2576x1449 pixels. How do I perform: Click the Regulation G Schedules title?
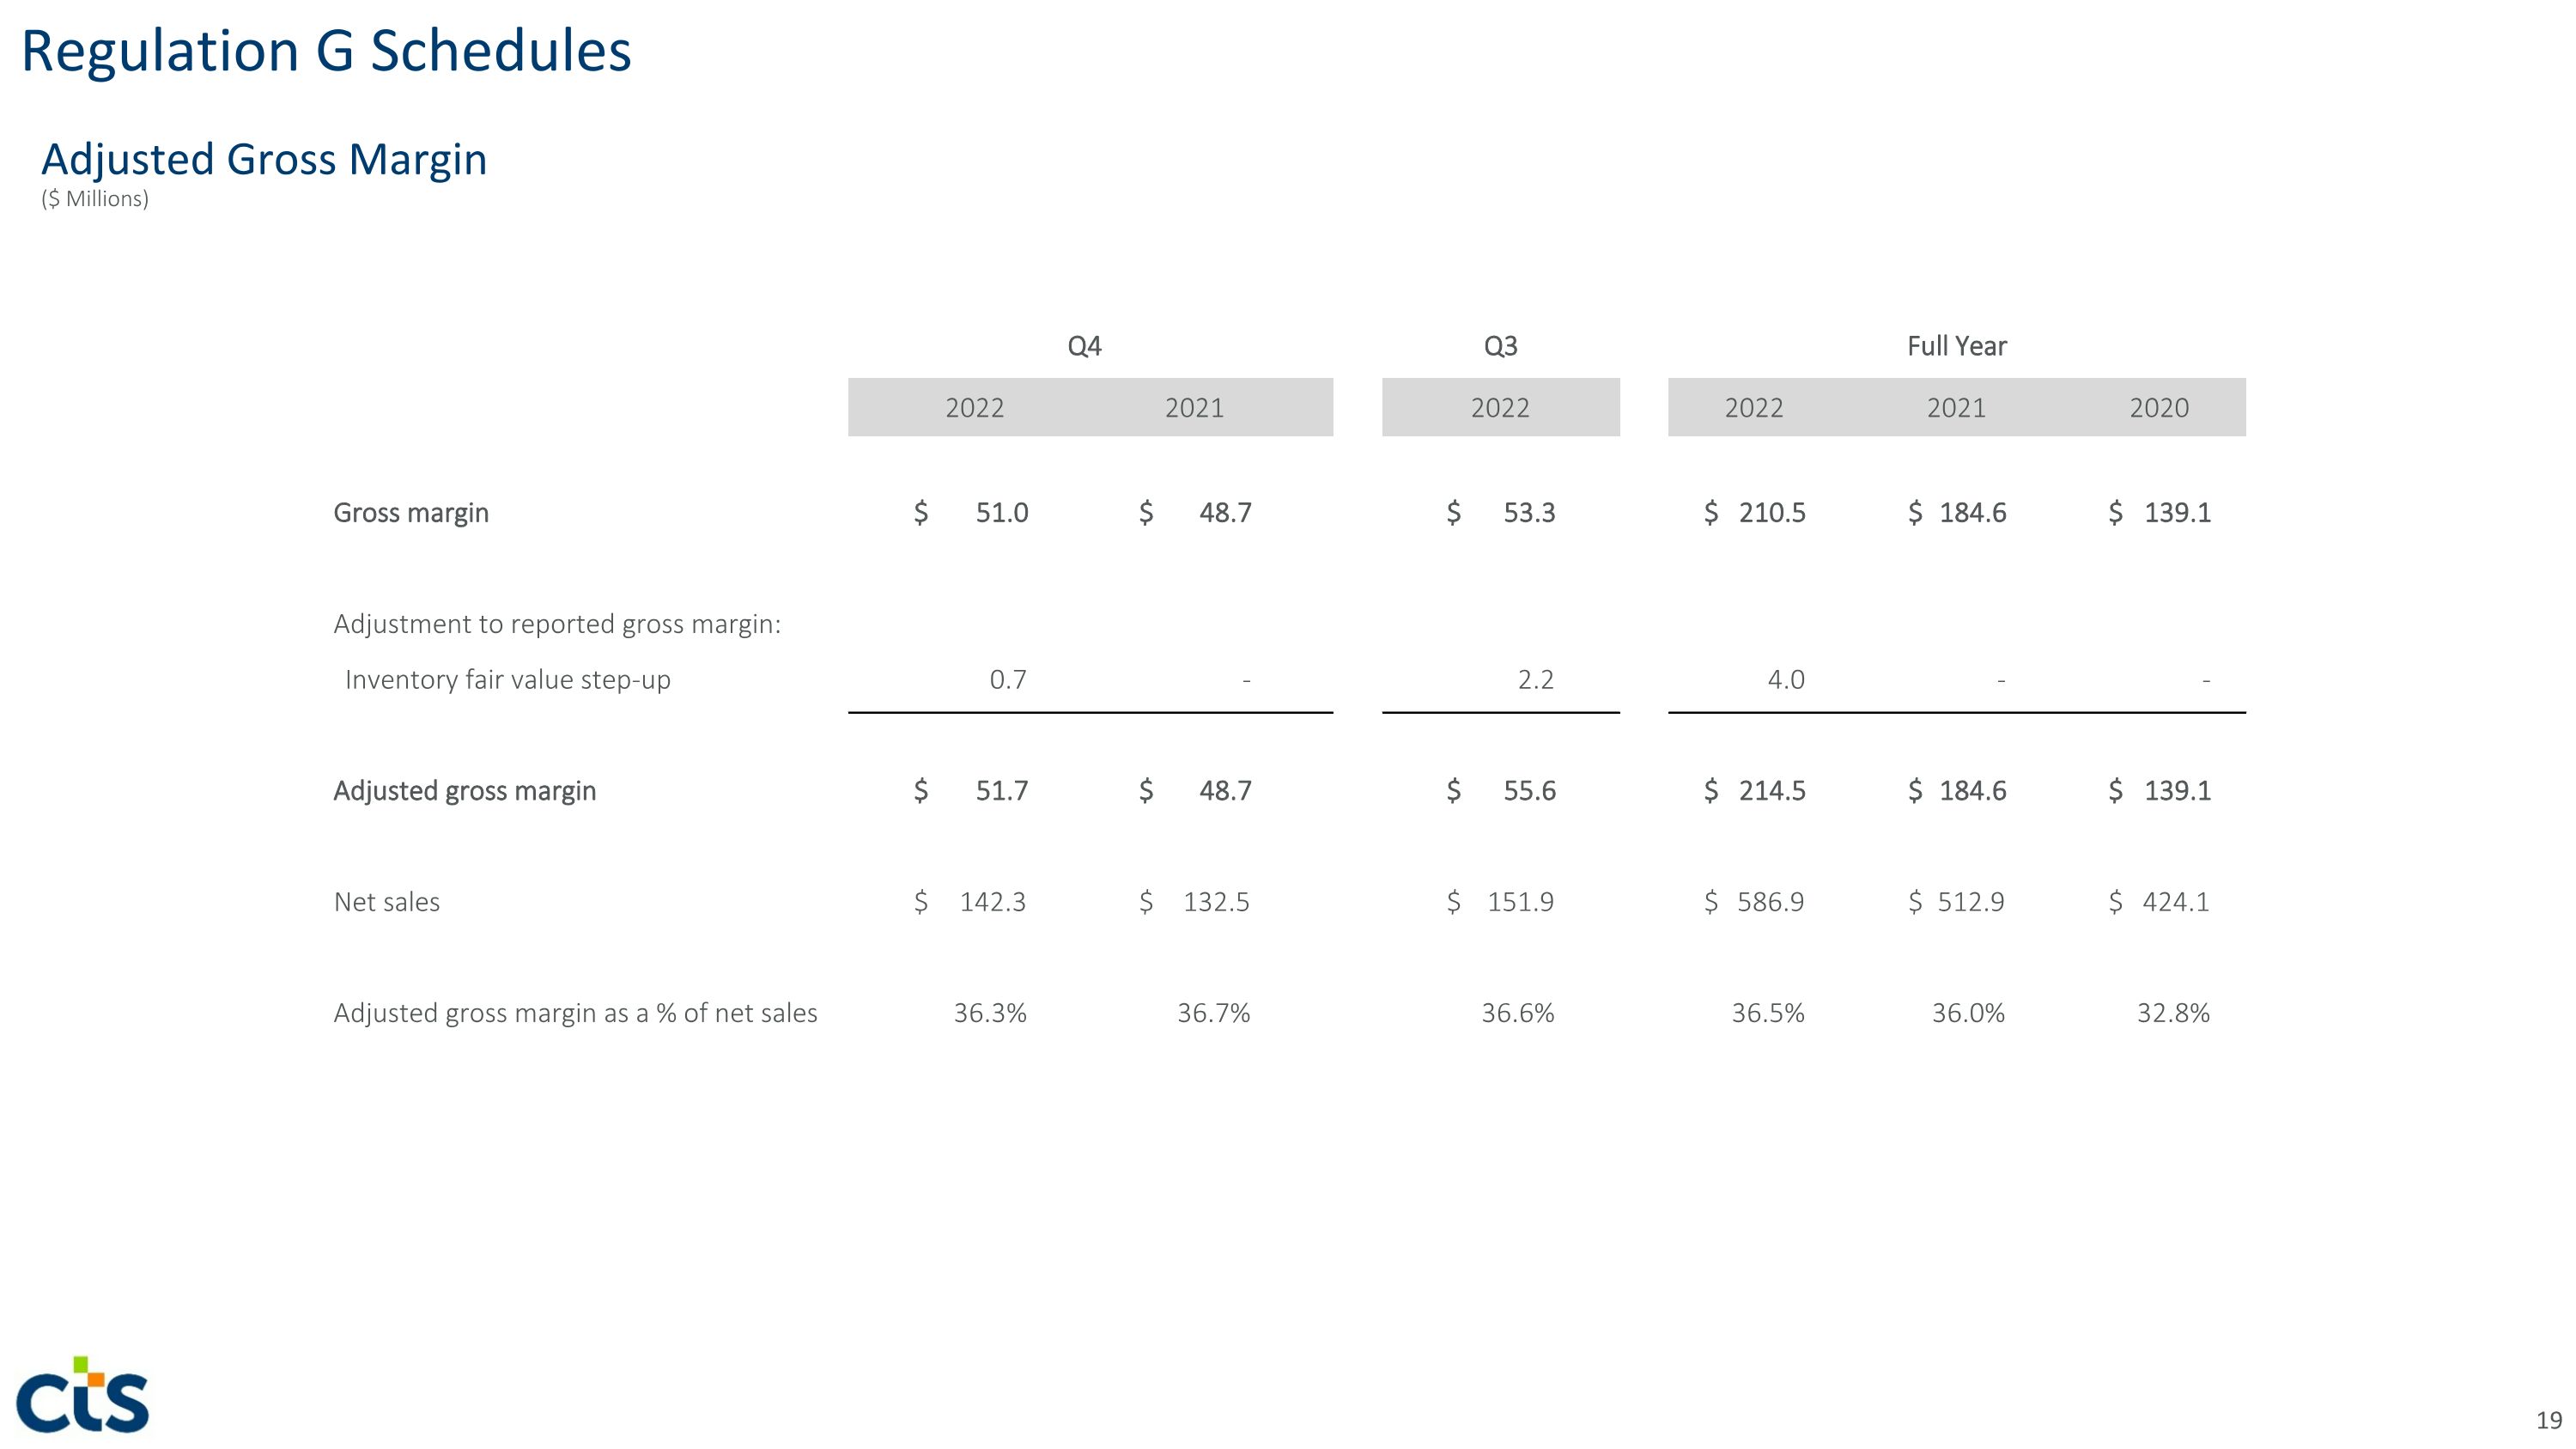(x=326, y=51)
